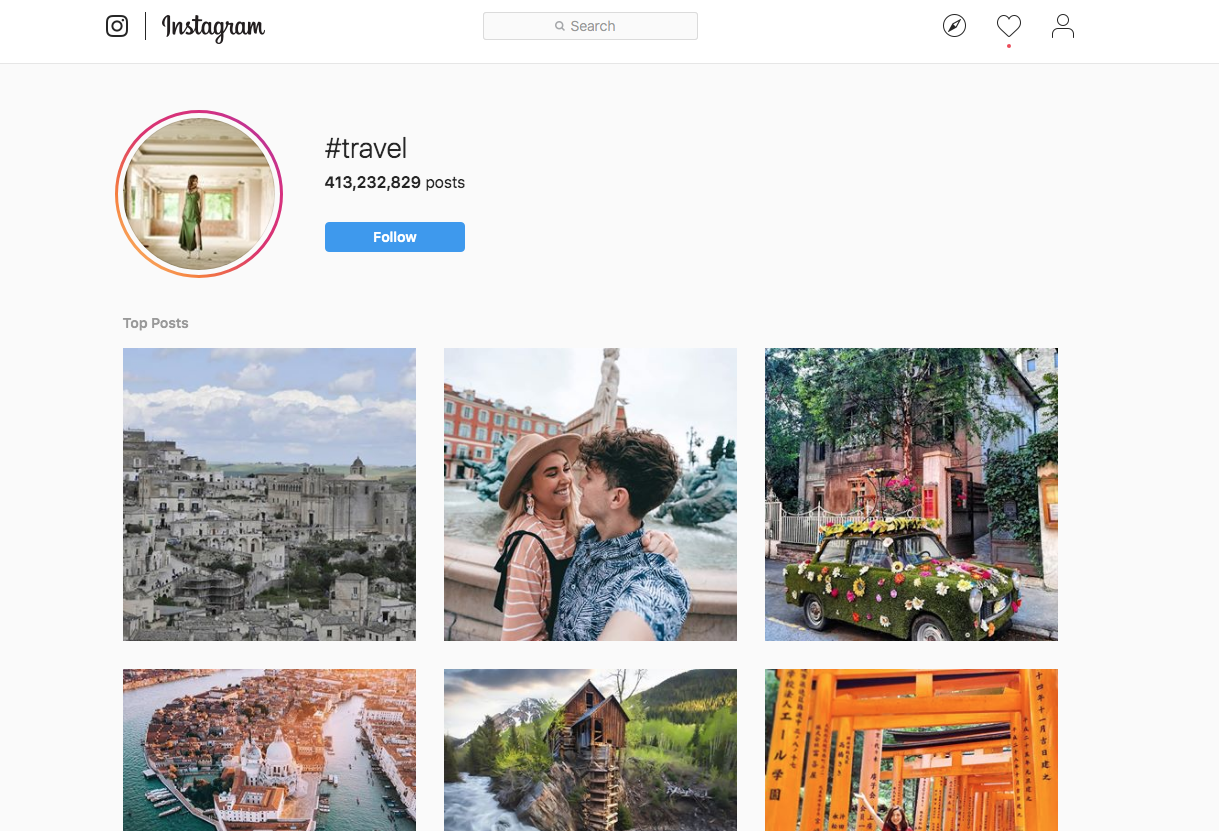Open the Explore compass icon
The width and height of the screenshot is (1219, 831).
pyautogui.click(x=954, y=26)
